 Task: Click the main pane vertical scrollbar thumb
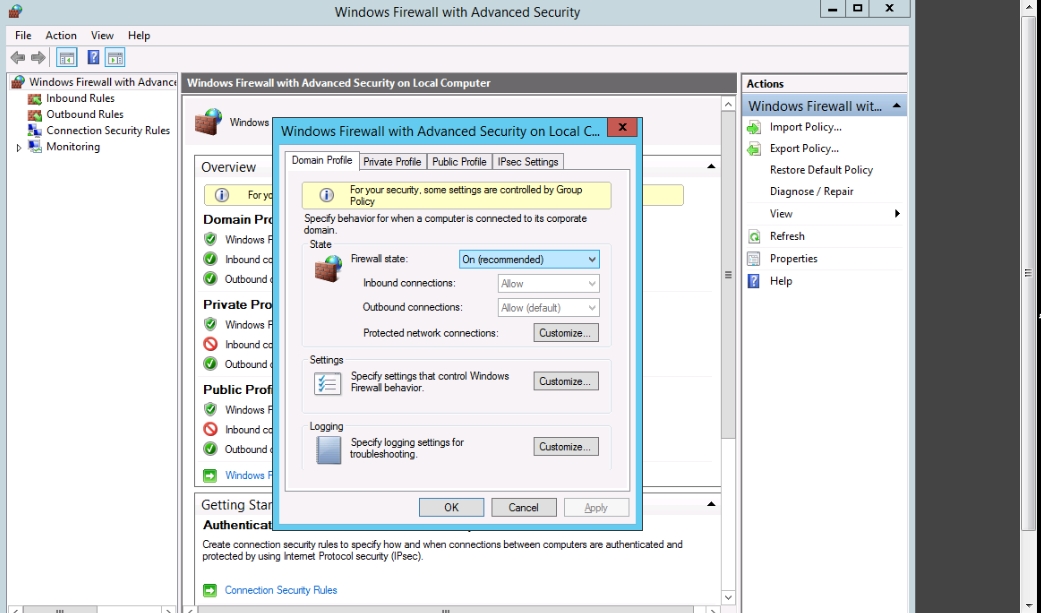click(728, 276)
